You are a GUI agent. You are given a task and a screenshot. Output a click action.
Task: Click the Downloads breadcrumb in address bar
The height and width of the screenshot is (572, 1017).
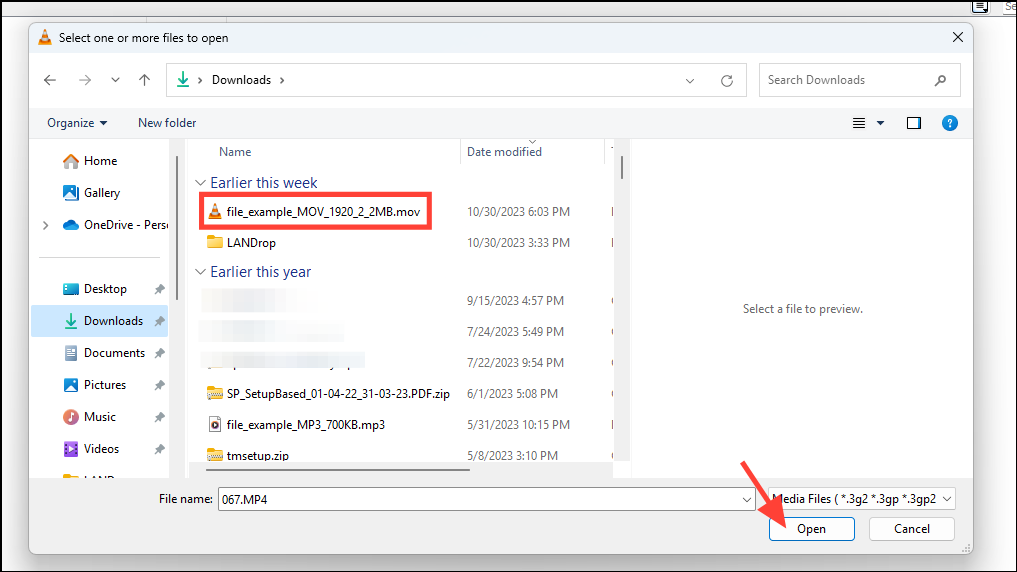coord(241,80)
